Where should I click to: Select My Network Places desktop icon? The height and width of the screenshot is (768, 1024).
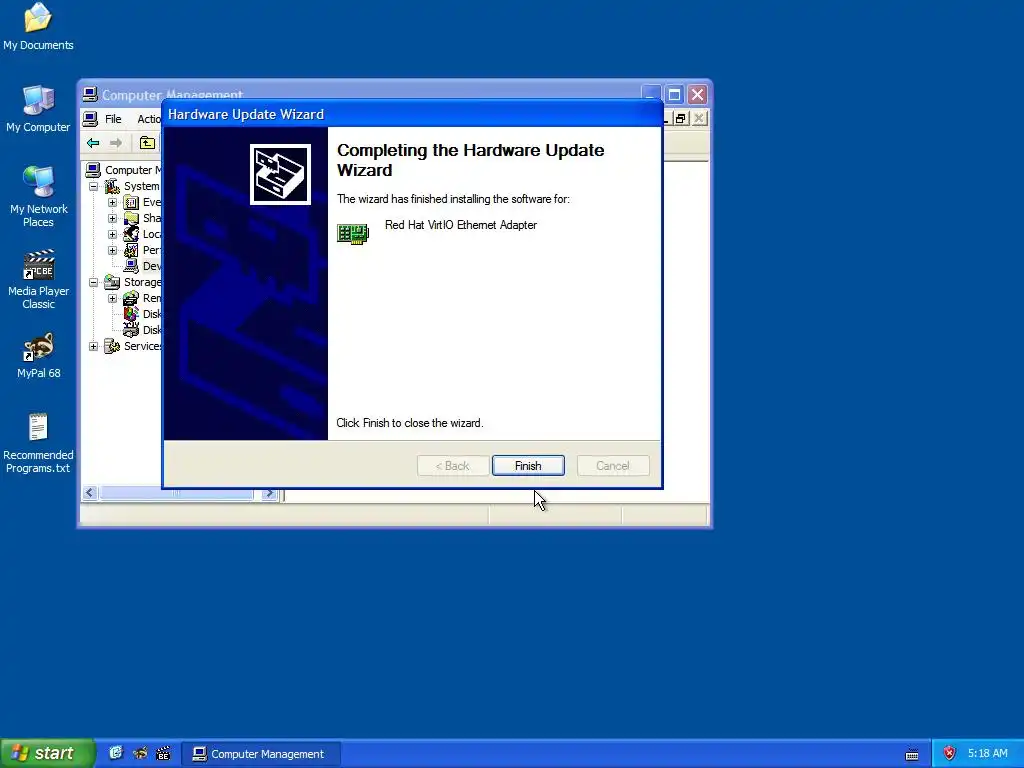[x=38, y=197]
